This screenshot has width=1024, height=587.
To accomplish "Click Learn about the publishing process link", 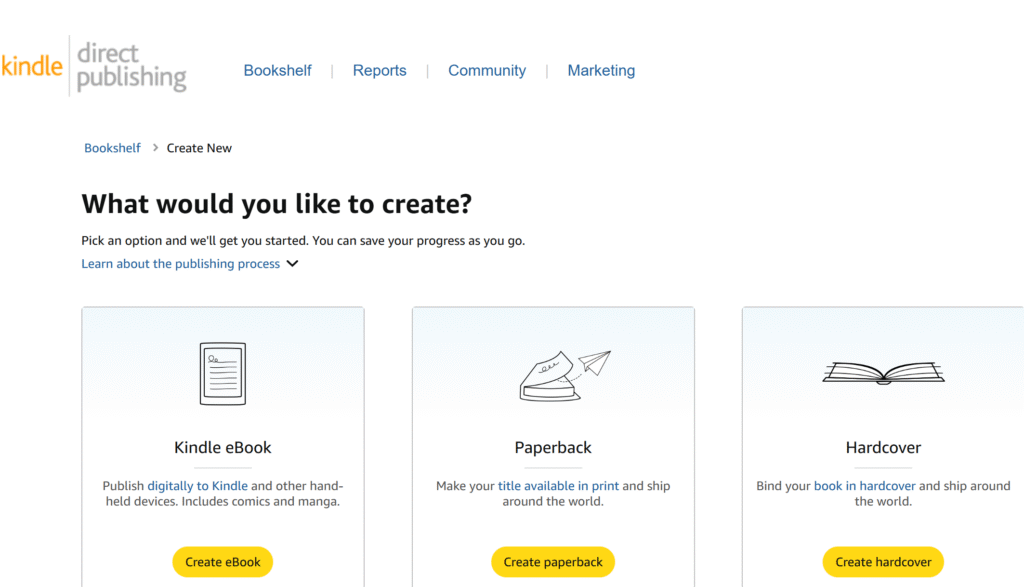I will (x=181, y=264).
